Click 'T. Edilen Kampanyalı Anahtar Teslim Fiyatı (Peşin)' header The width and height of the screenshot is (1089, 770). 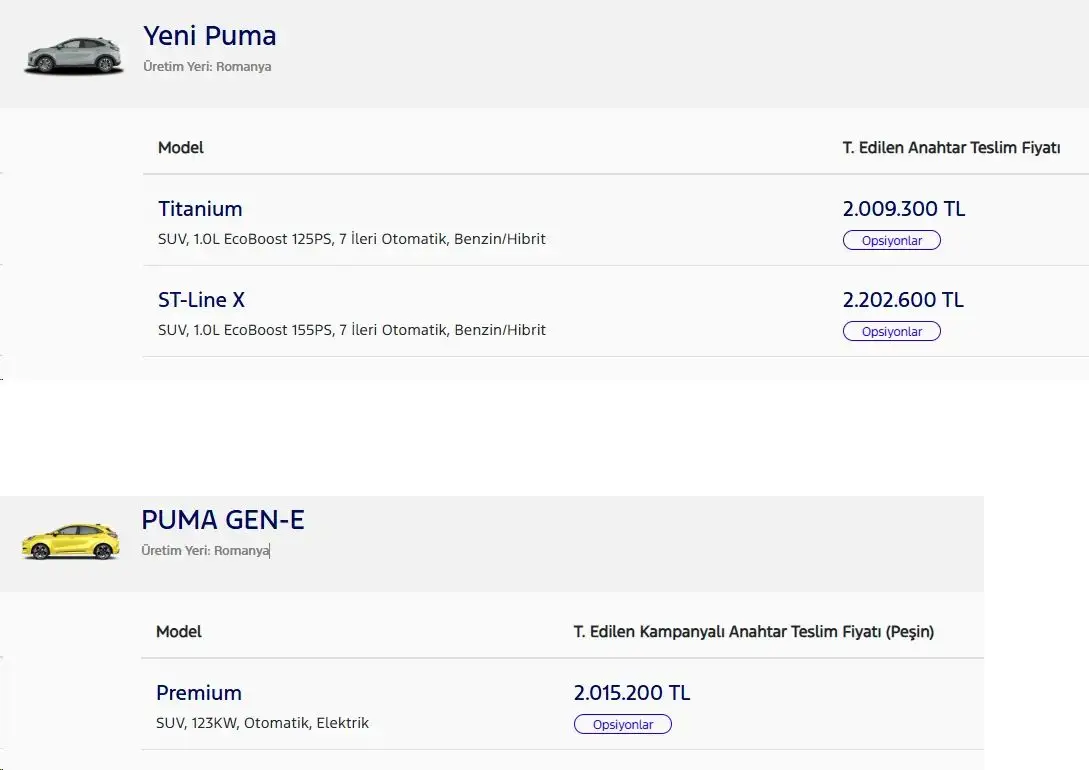(754, 632)
